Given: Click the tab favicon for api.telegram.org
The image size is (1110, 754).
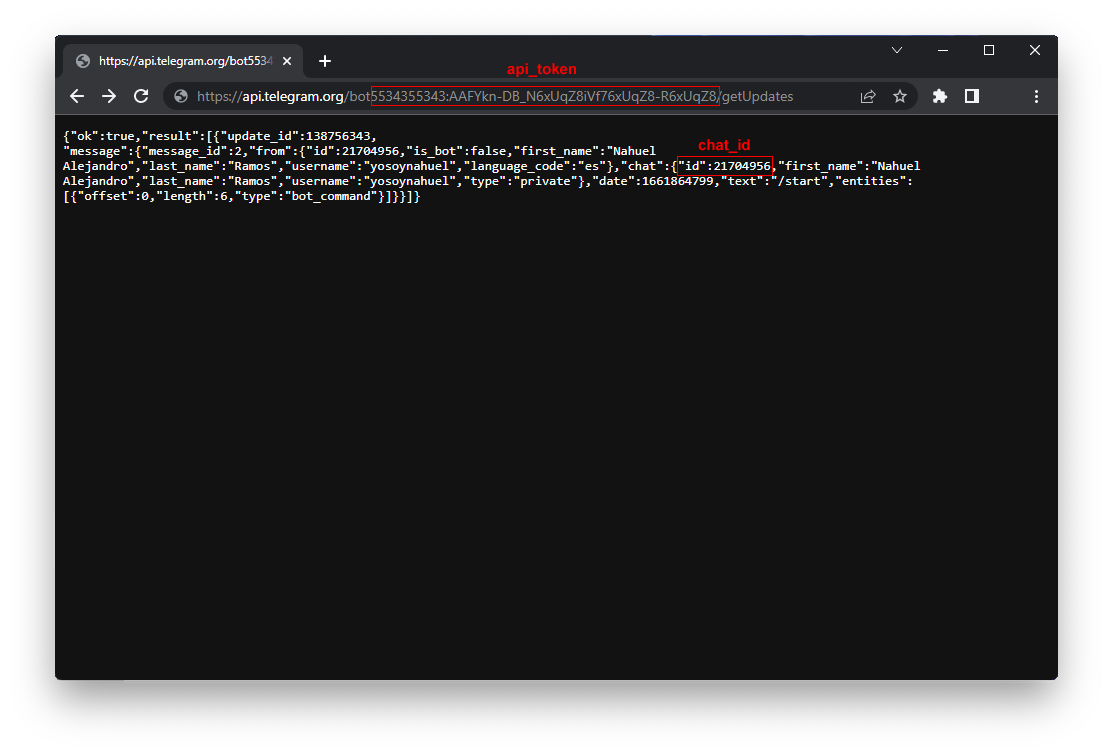Looking at the screenshot, I should [x=82, y=60].
